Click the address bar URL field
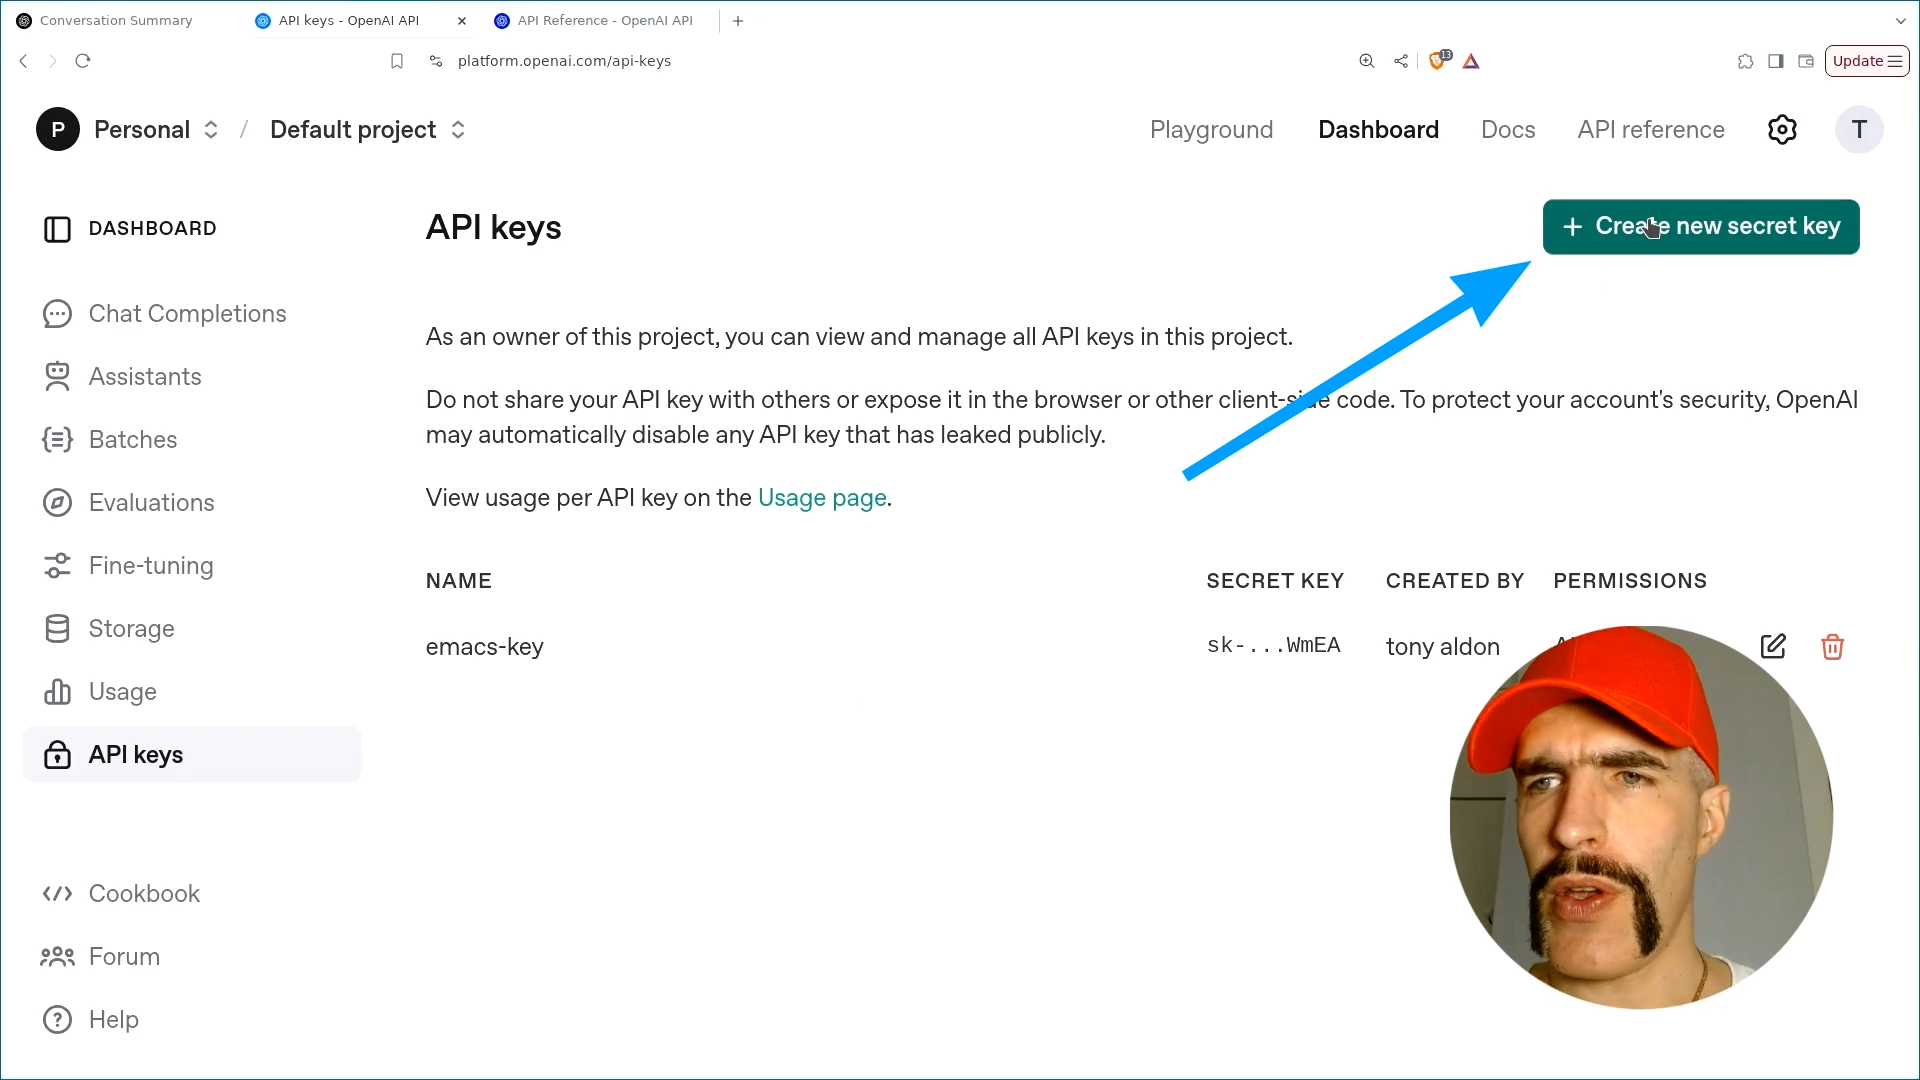Viewport: 1920px width, 1080px height. (564, 61)
